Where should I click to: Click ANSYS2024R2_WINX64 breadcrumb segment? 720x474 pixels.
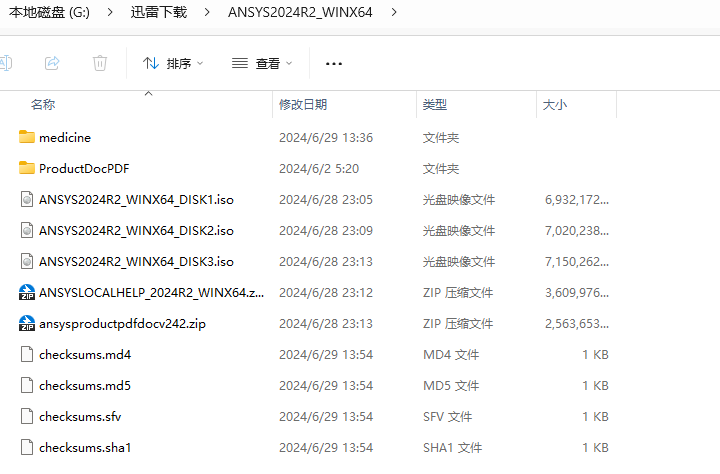click(x=300, y=12)
